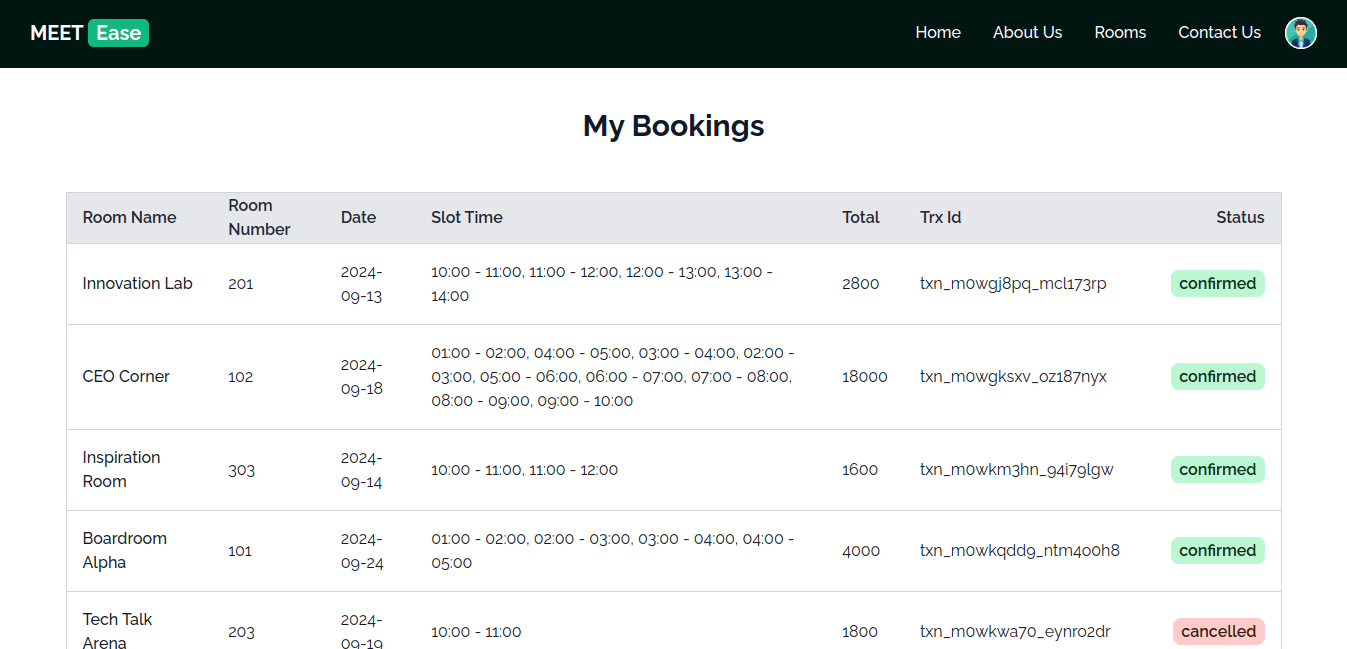Image resolution: width=1347 pixels, height=649 pixels.
Task: Click the My Bookings heading
Action: tap(673, 126)
